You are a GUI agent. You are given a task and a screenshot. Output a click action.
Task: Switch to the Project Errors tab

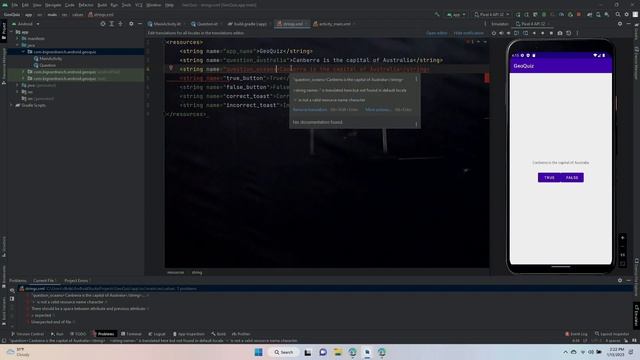tap(76, 281)
